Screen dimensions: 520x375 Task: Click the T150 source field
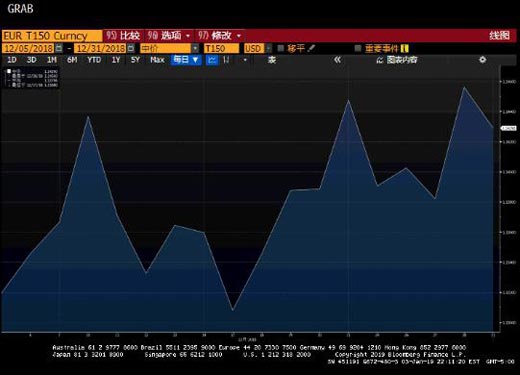point(221,48)
